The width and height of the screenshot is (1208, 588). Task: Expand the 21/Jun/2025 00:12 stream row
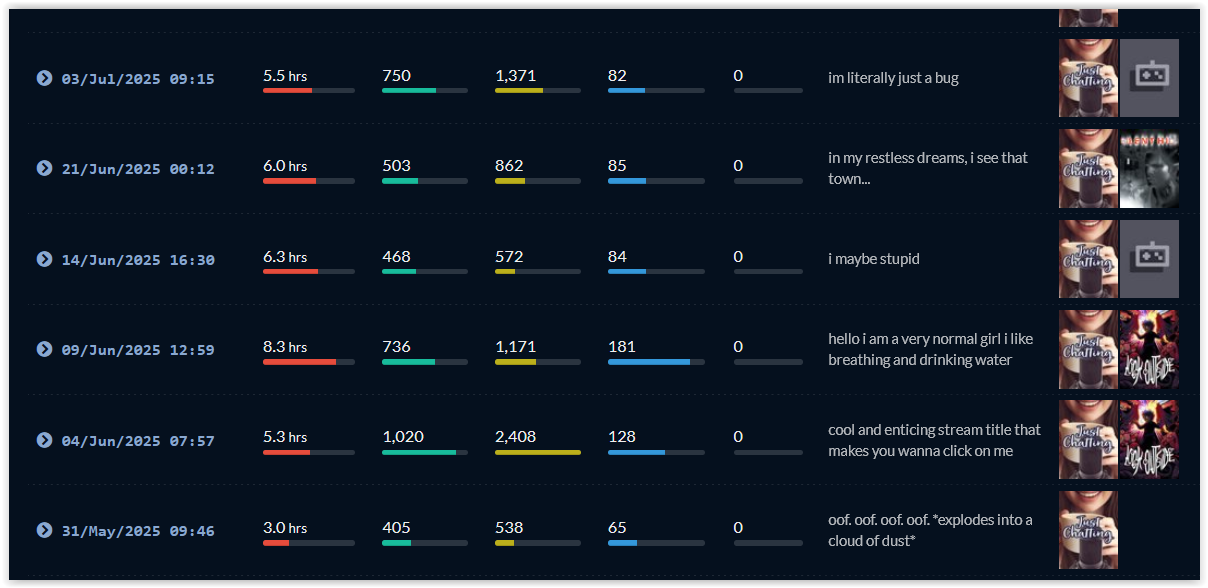(x=44, y=168)
